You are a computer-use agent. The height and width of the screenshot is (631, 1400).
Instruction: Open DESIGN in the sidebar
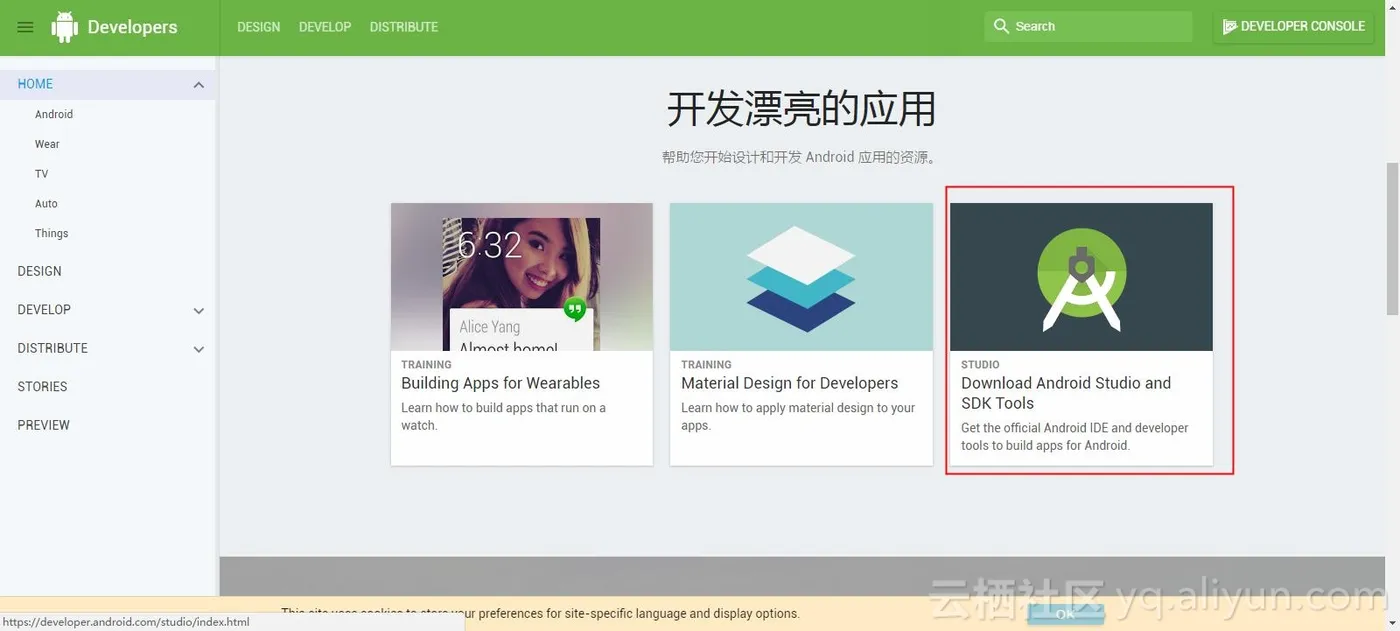pos(40,271)
